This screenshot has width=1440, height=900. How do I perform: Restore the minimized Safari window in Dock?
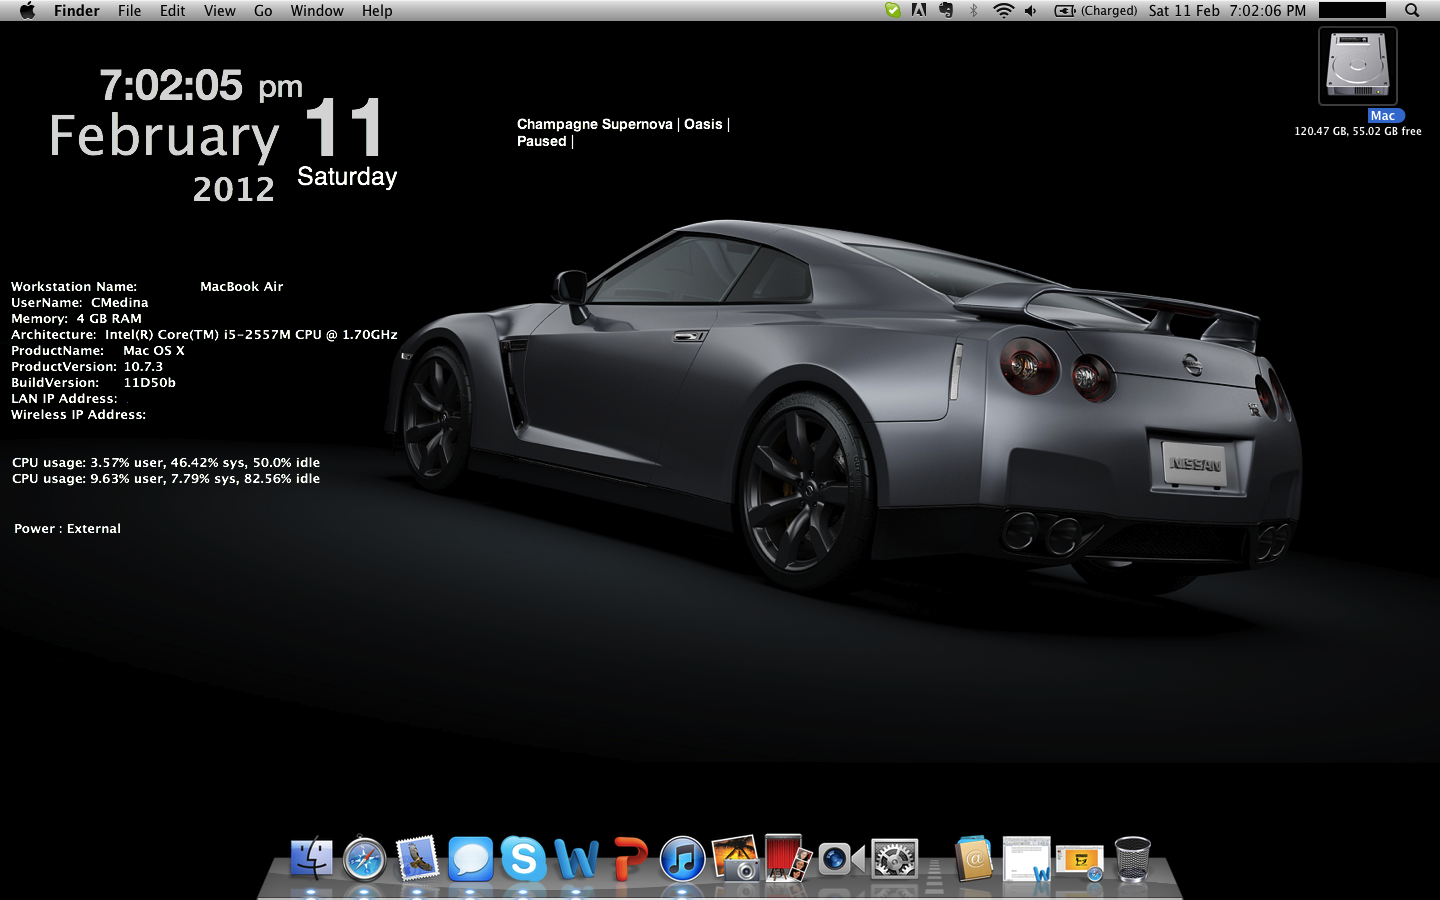[x=1080, y=861]
